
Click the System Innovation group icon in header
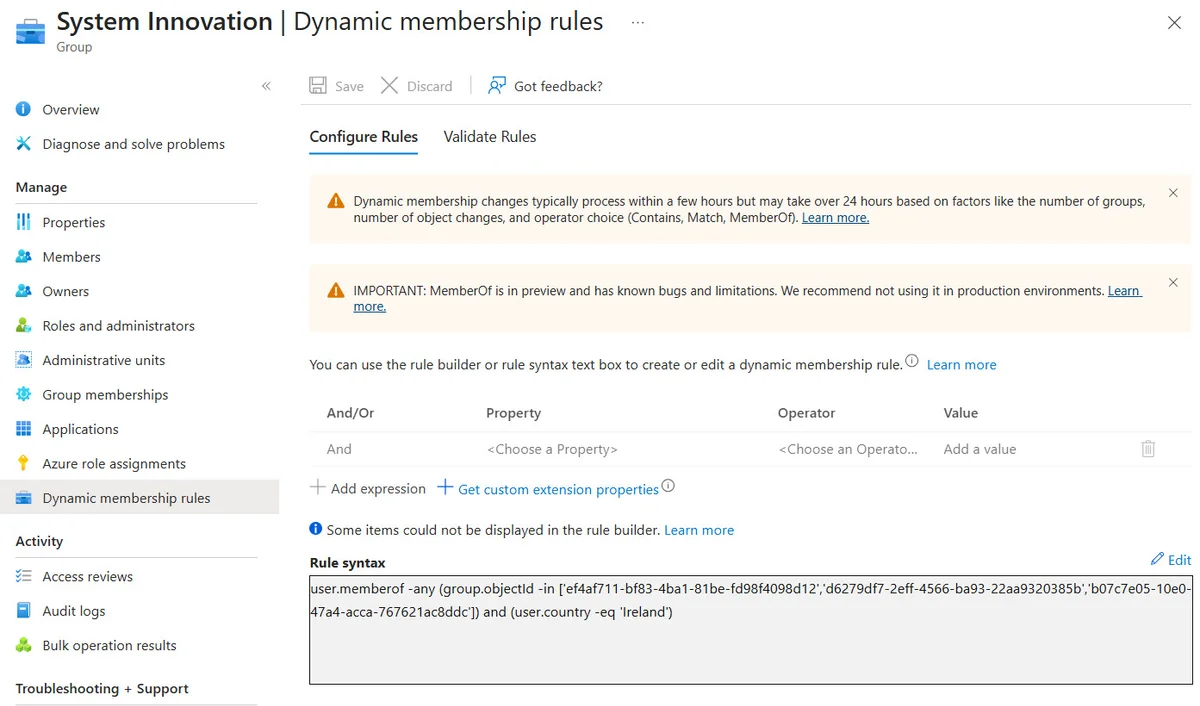(x=30, y=30)
